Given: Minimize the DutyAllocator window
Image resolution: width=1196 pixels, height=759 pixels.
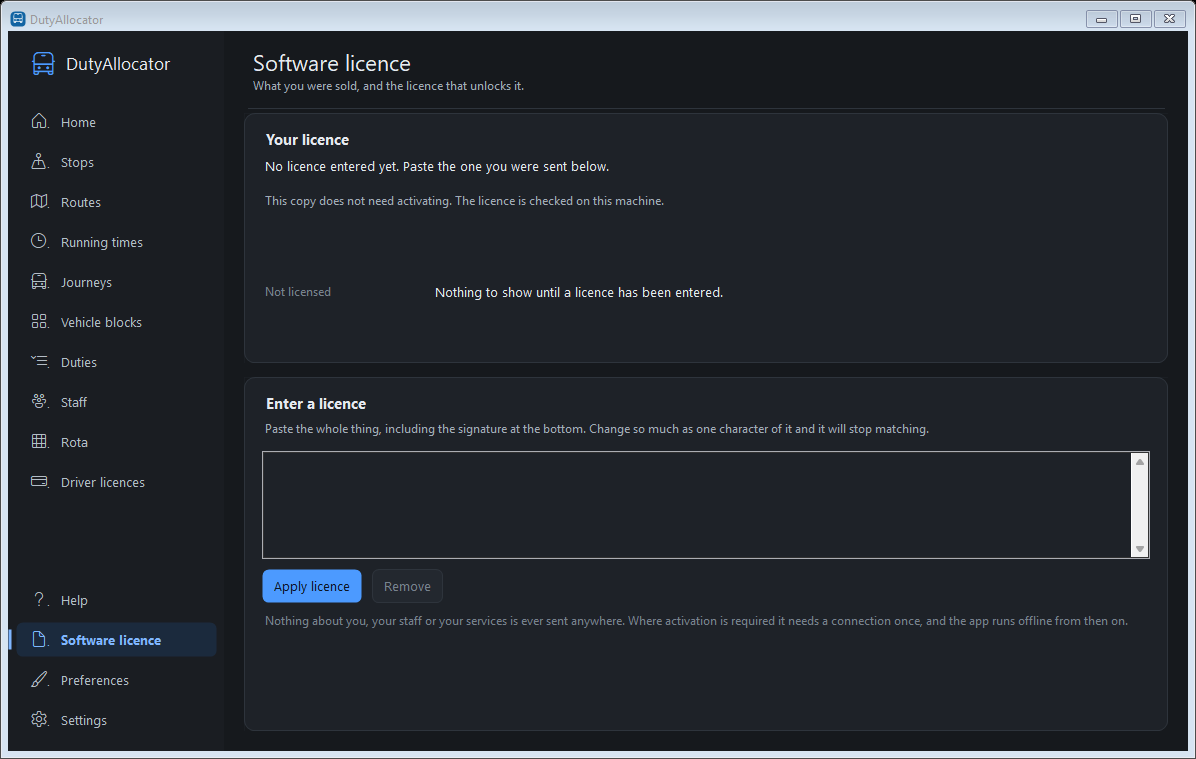Looking at the screenshot, I should click(1101, 19).
